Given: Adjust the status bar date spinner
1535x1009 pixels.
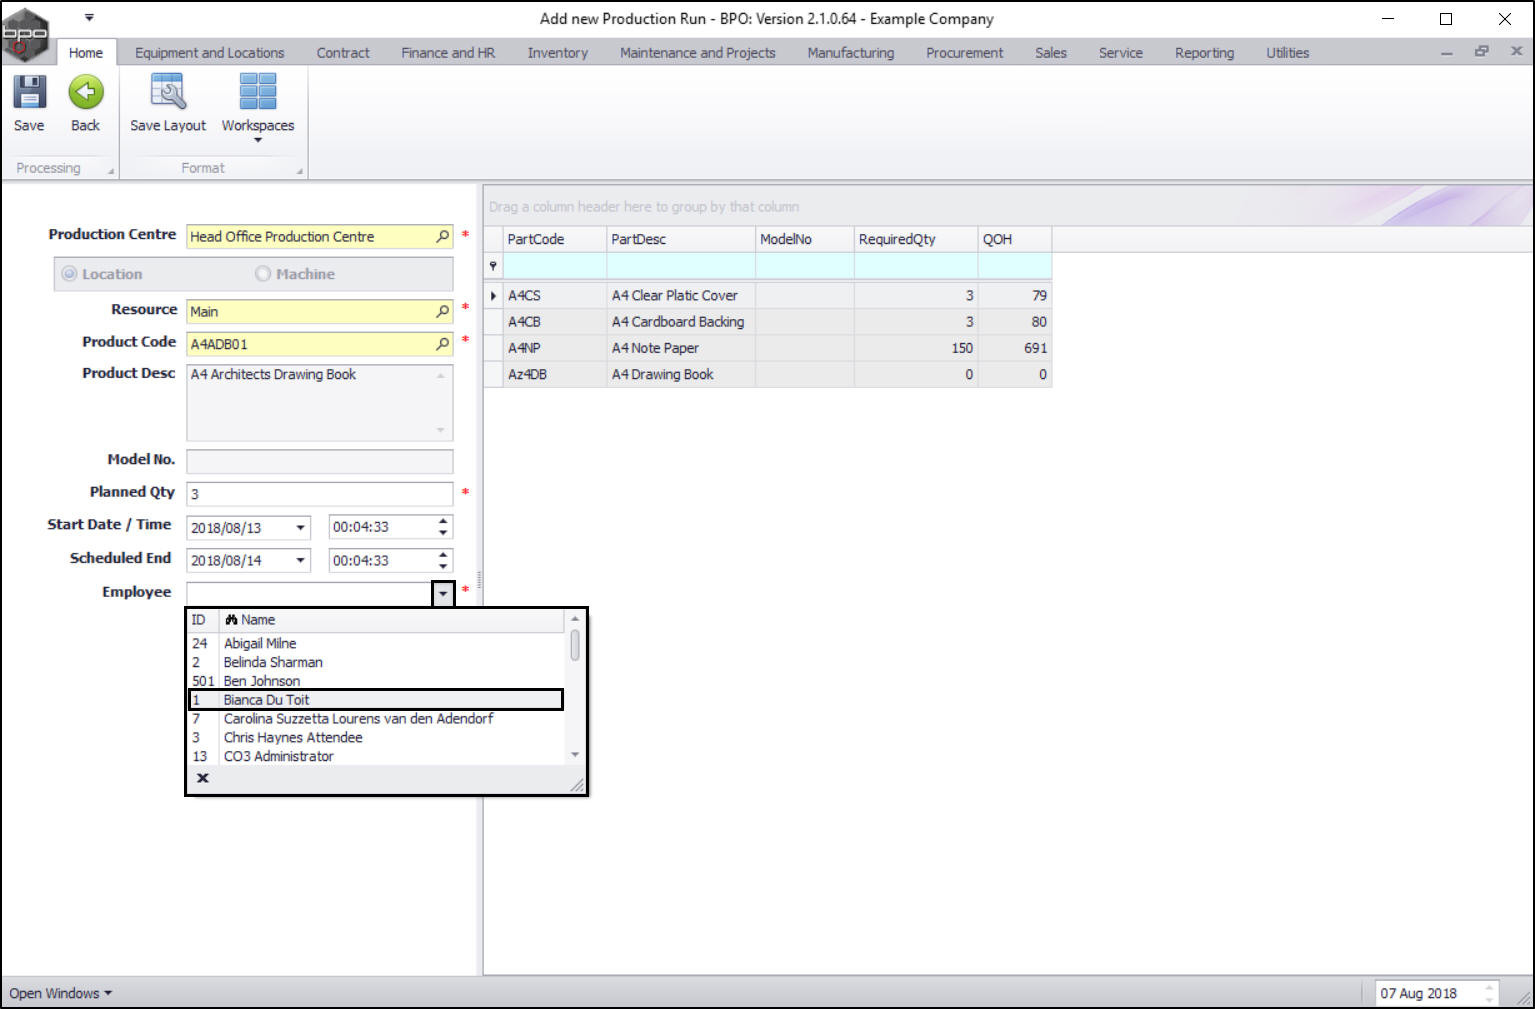Looking at the screenshot, I should point(1490,993).
